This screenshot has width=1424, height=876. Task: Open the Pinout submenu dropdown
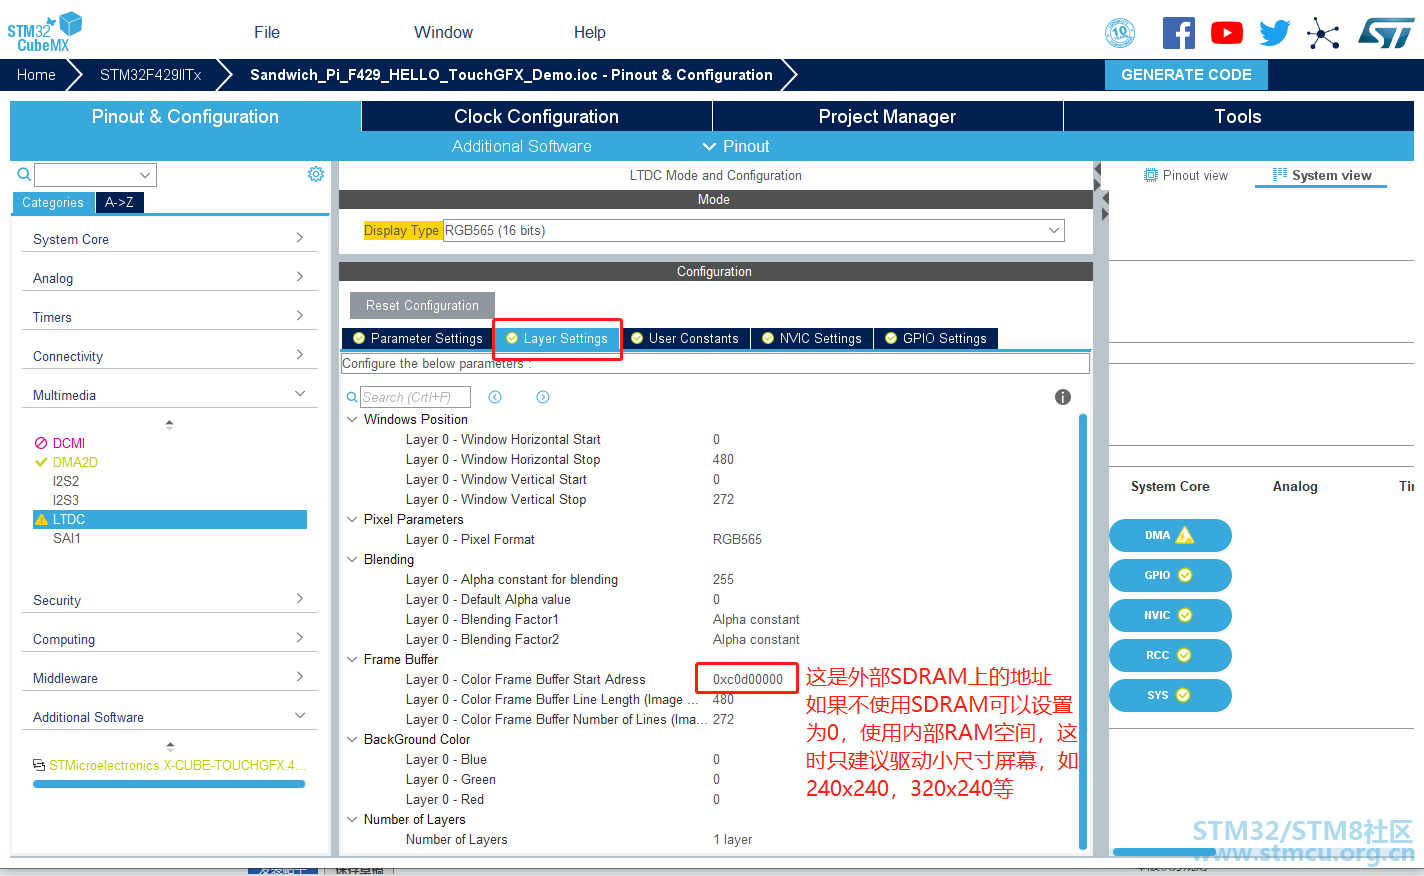[x=736, y=146]
